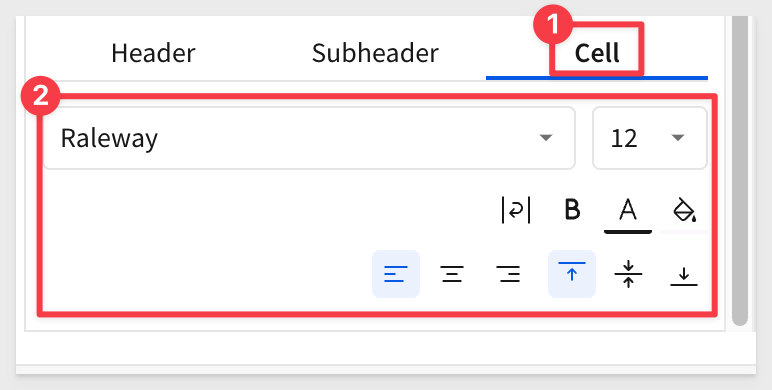772x390 pixels.
Task: Click the vertical scrollbar thumb
Action: pos(740,170)
